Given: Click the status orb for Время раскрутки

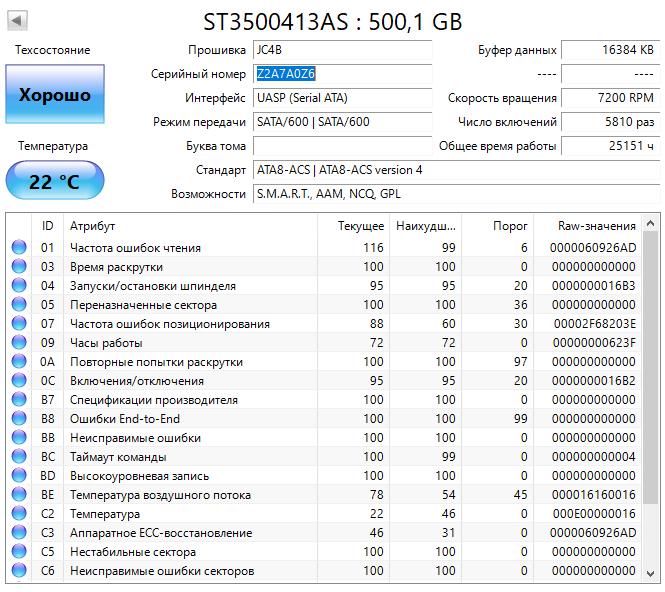Looking at the screenshot, I should 19,267.
